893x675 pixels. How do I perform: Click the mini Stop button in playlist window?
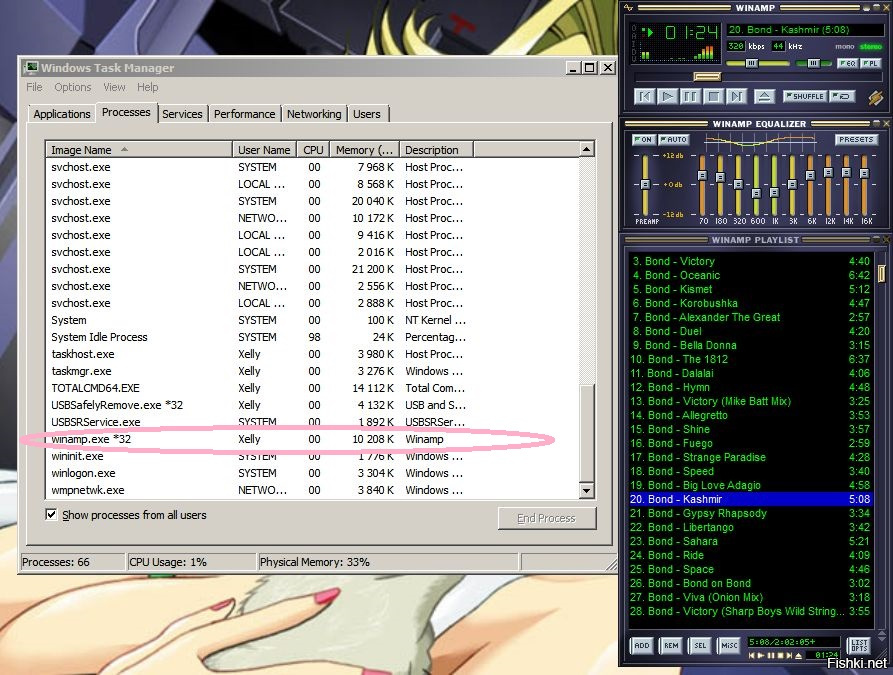781,656
